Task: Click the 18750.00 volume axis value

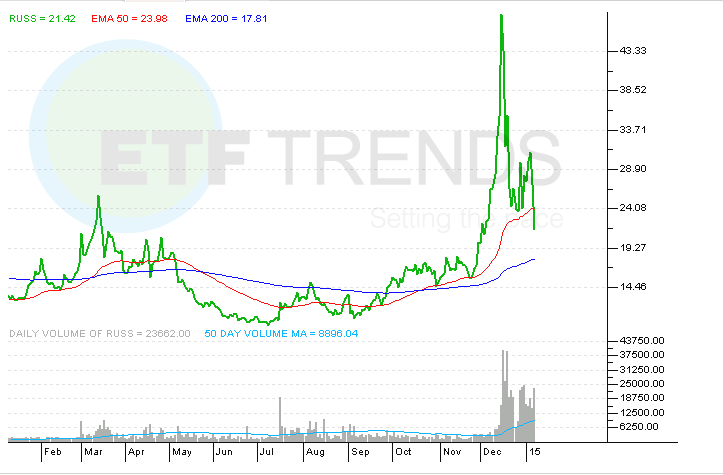Action: coord(642,398)
